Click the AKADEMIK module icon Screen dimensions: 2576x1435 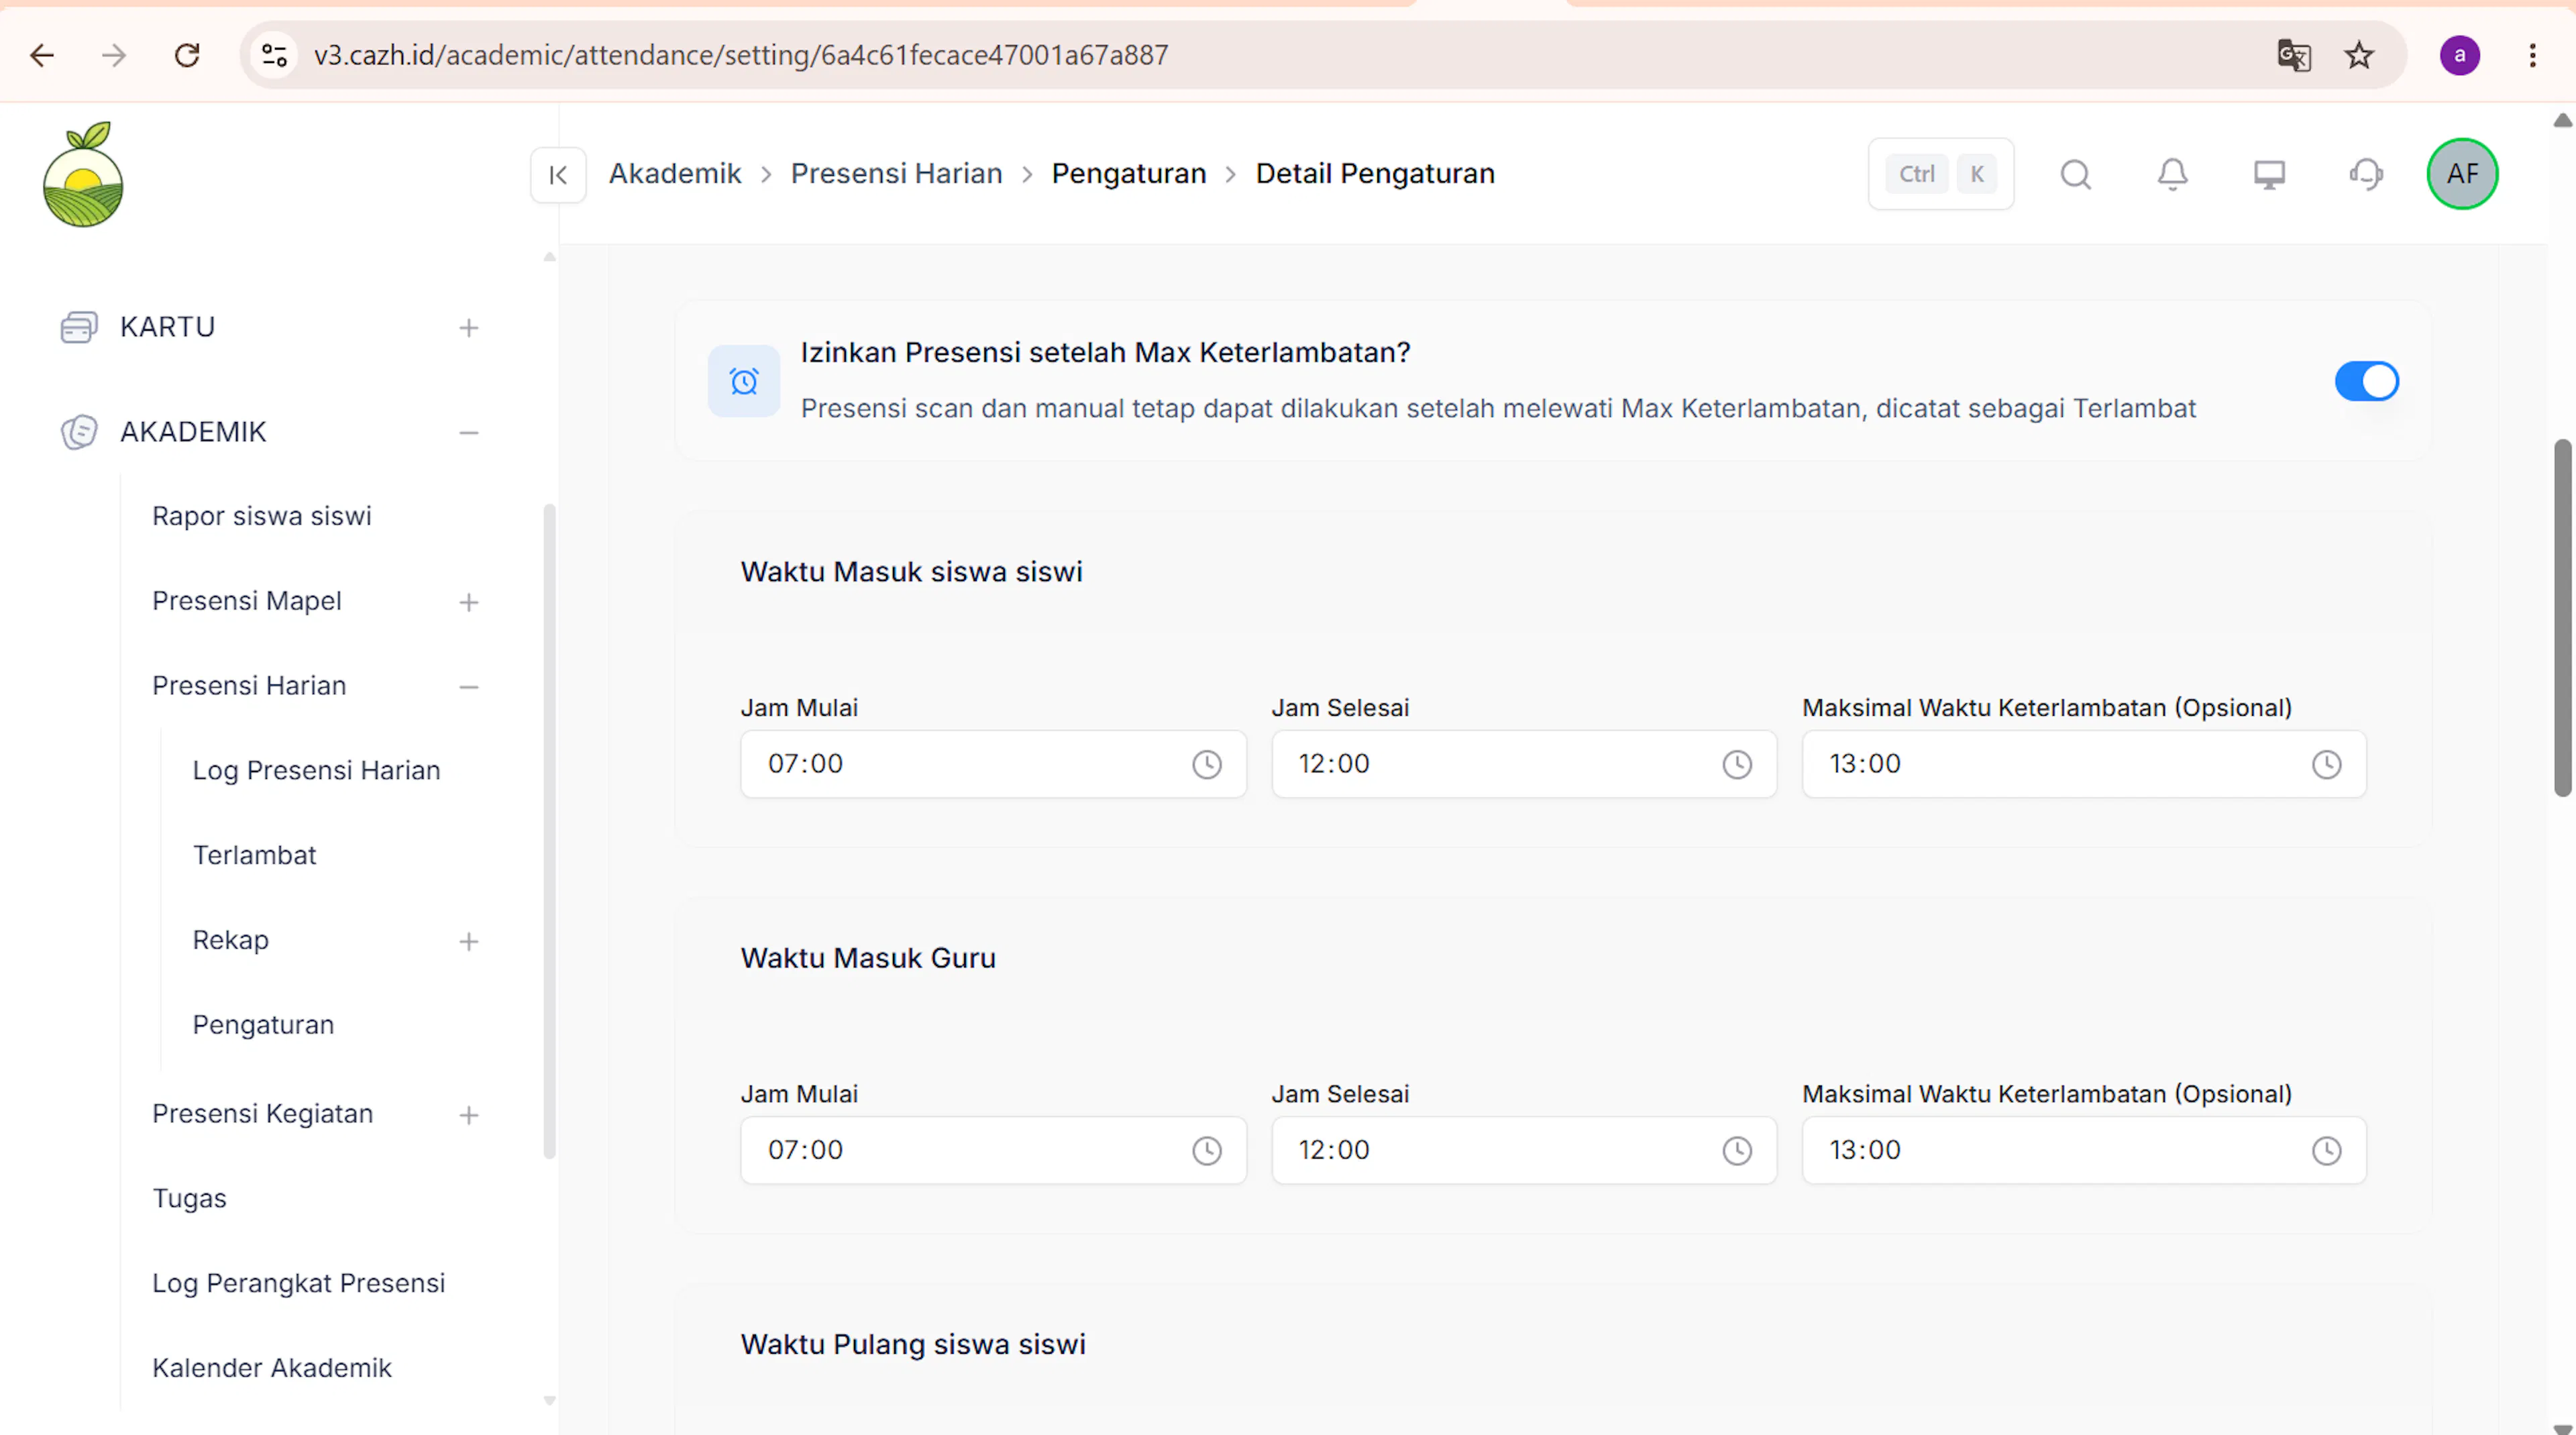coord(79,432)
